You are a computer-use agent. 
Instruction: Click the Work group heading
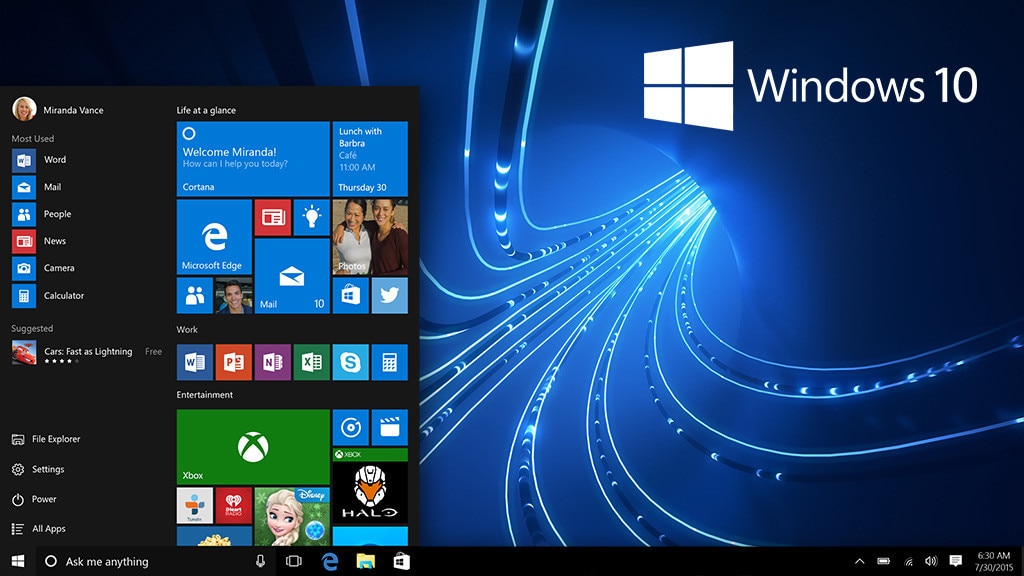pos(187,330)
